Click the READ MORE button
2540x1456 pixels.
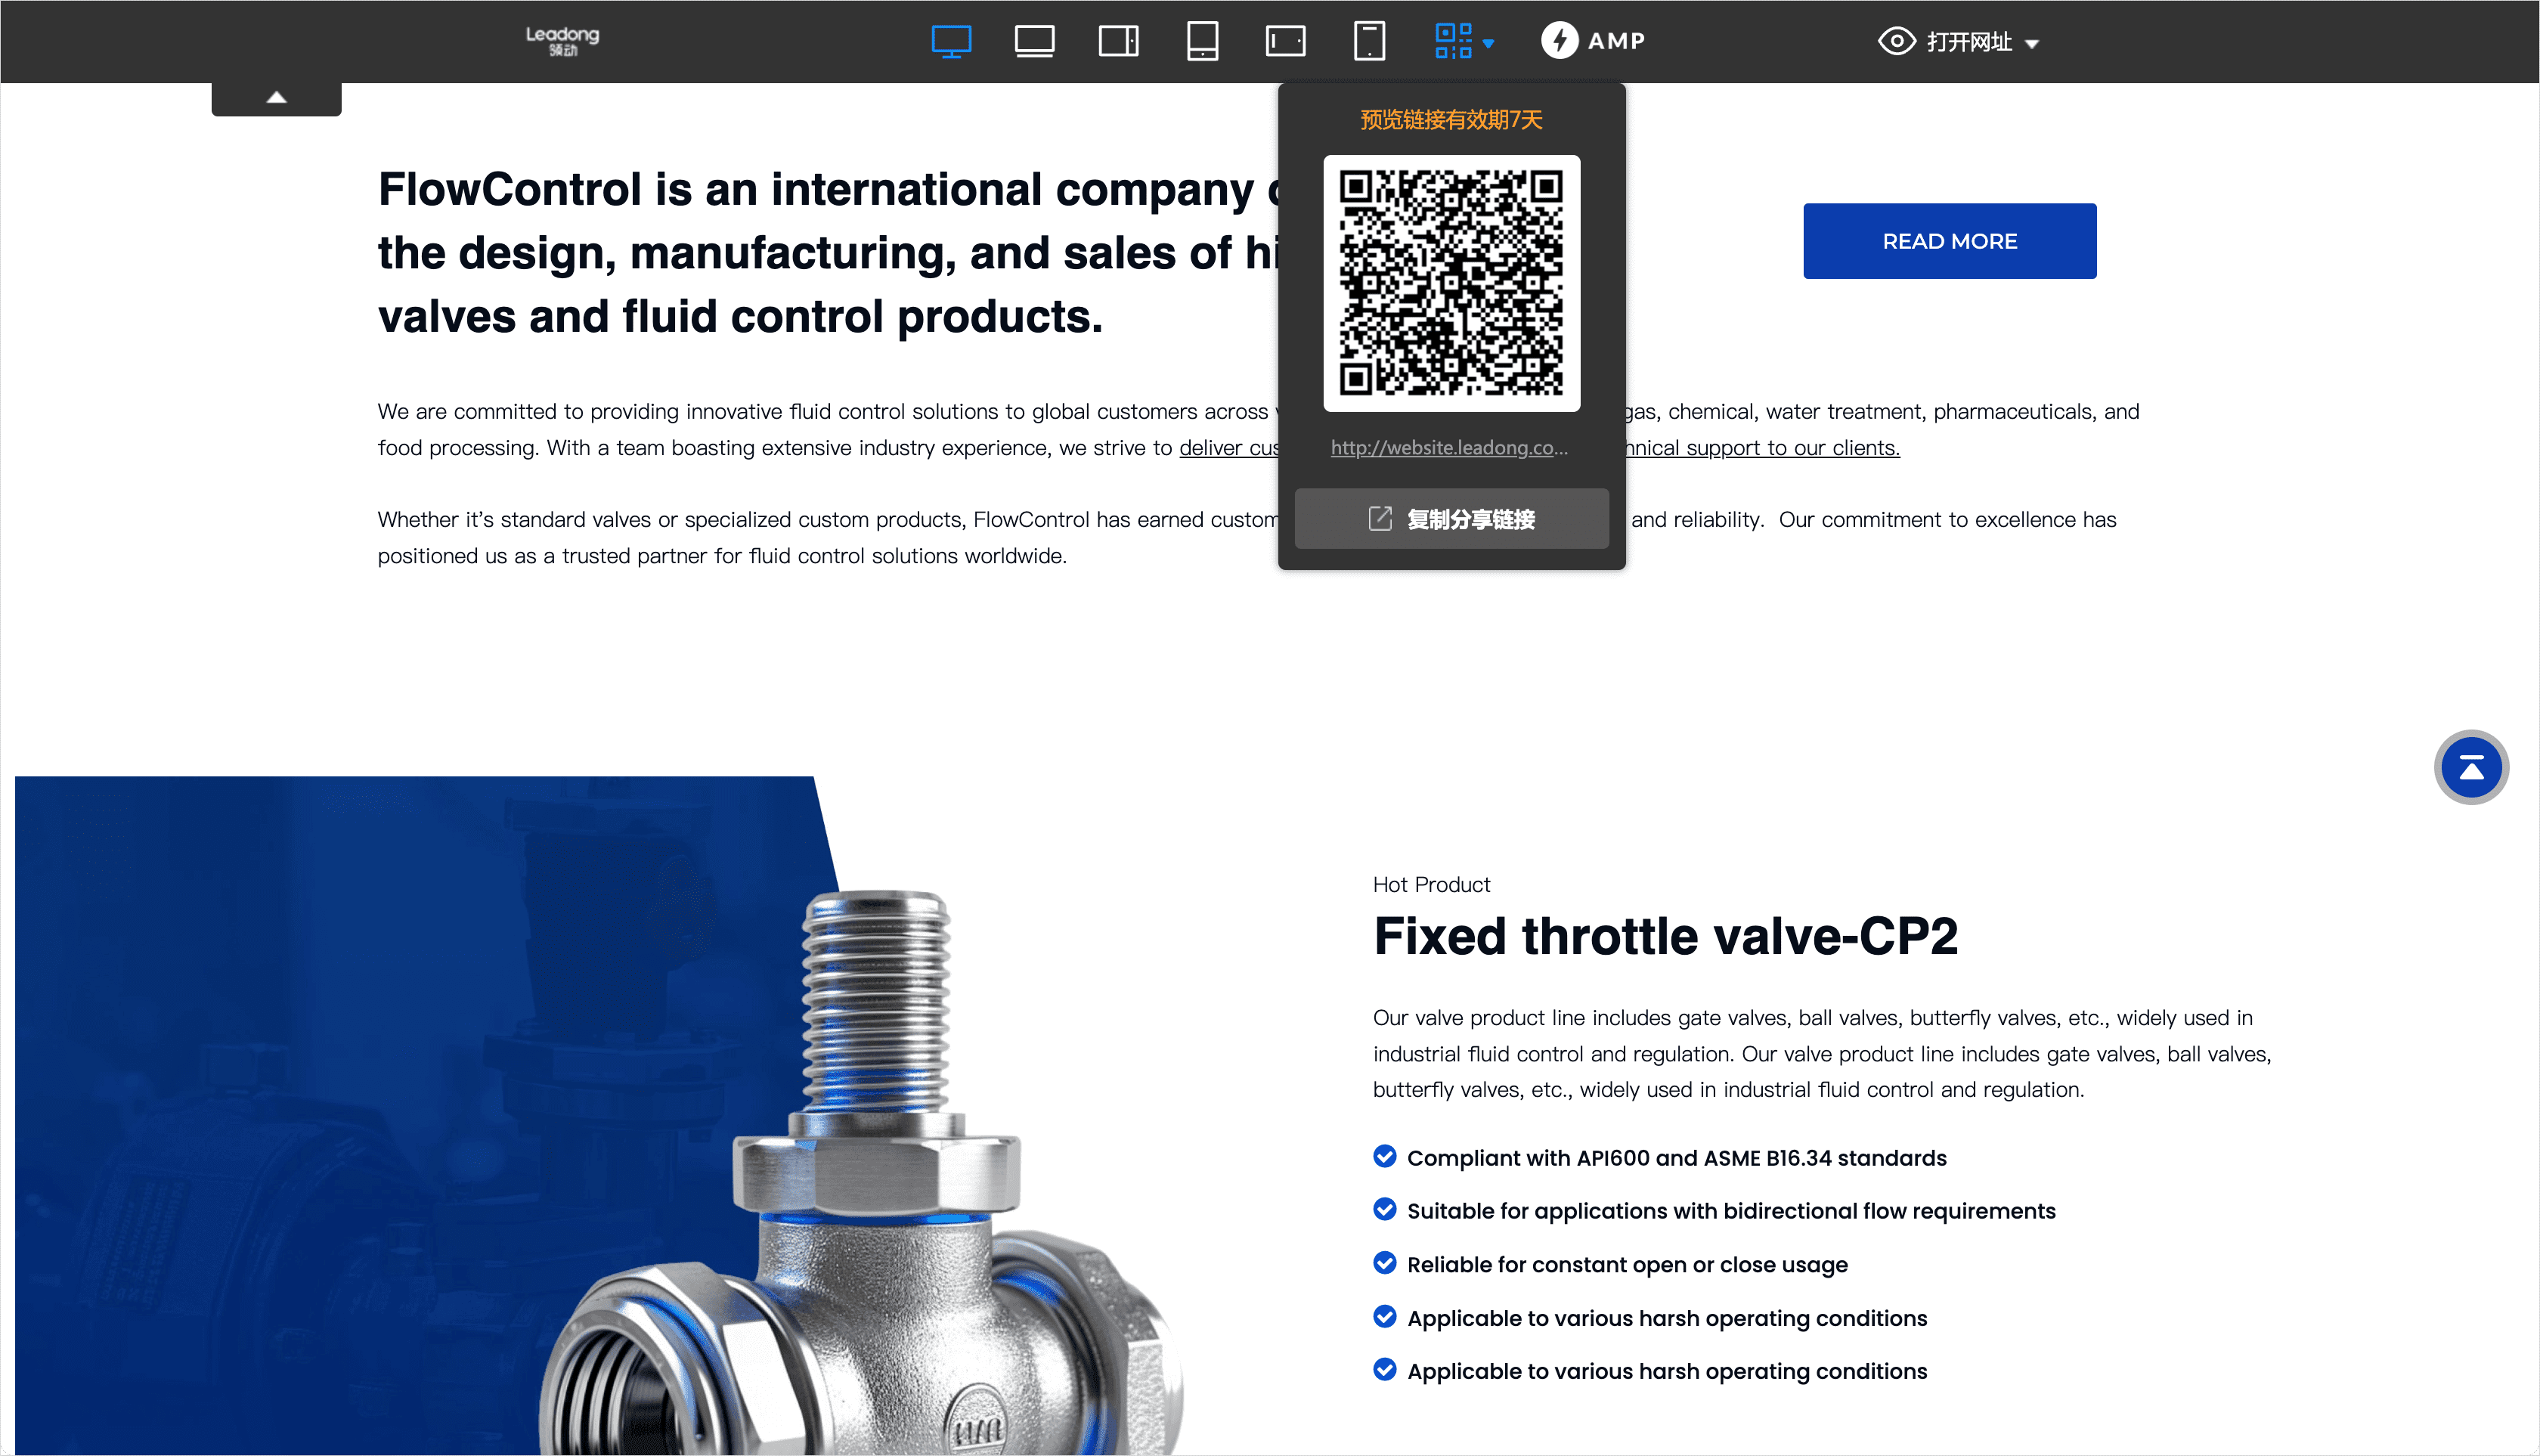click(1949, 241)
